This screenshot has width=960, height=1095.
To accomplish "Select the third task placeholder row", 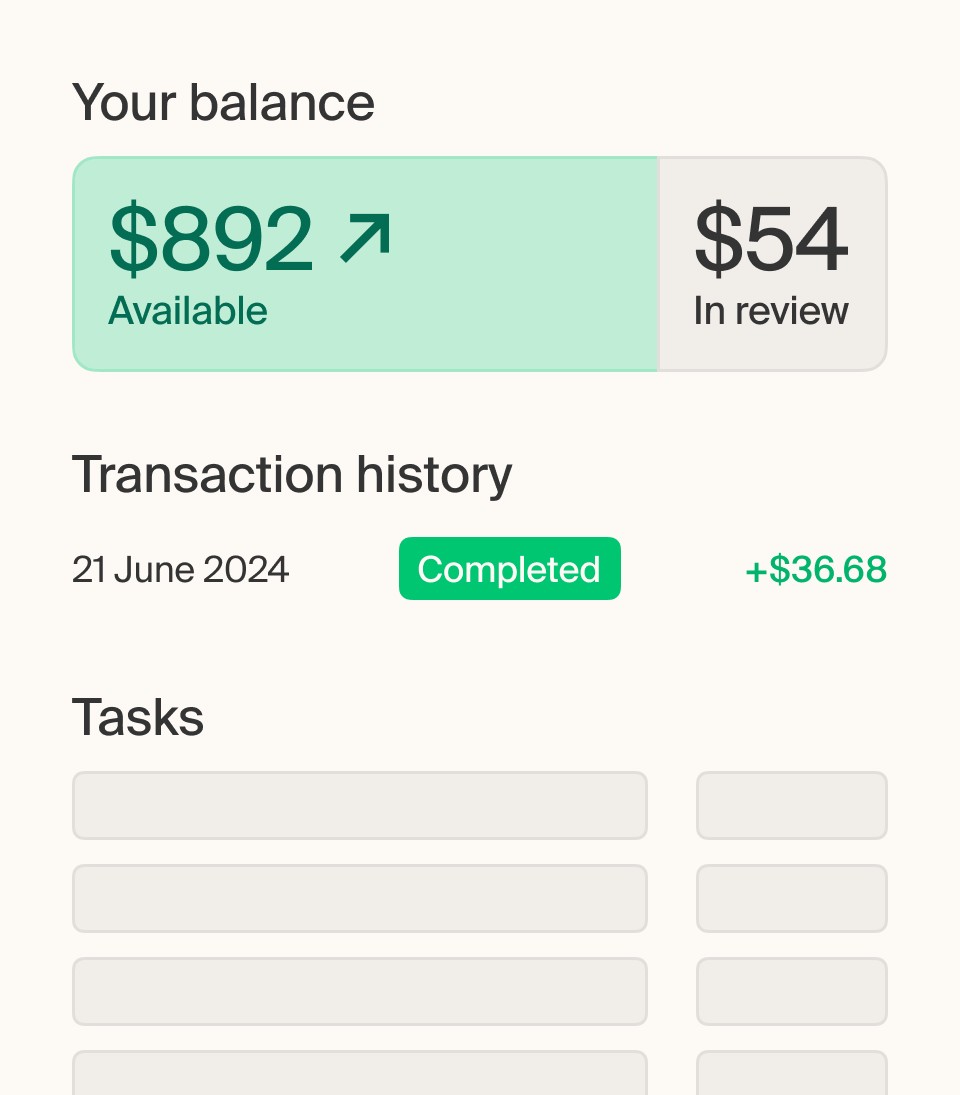I will [360, 991].
